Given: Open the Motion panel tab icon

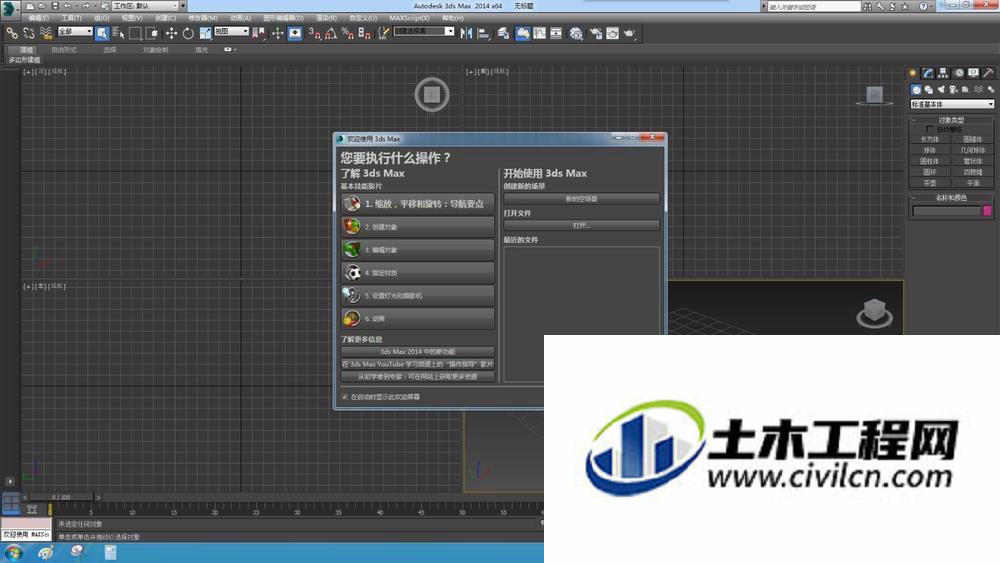Looking at the screenshot, I should coord(959,73).
